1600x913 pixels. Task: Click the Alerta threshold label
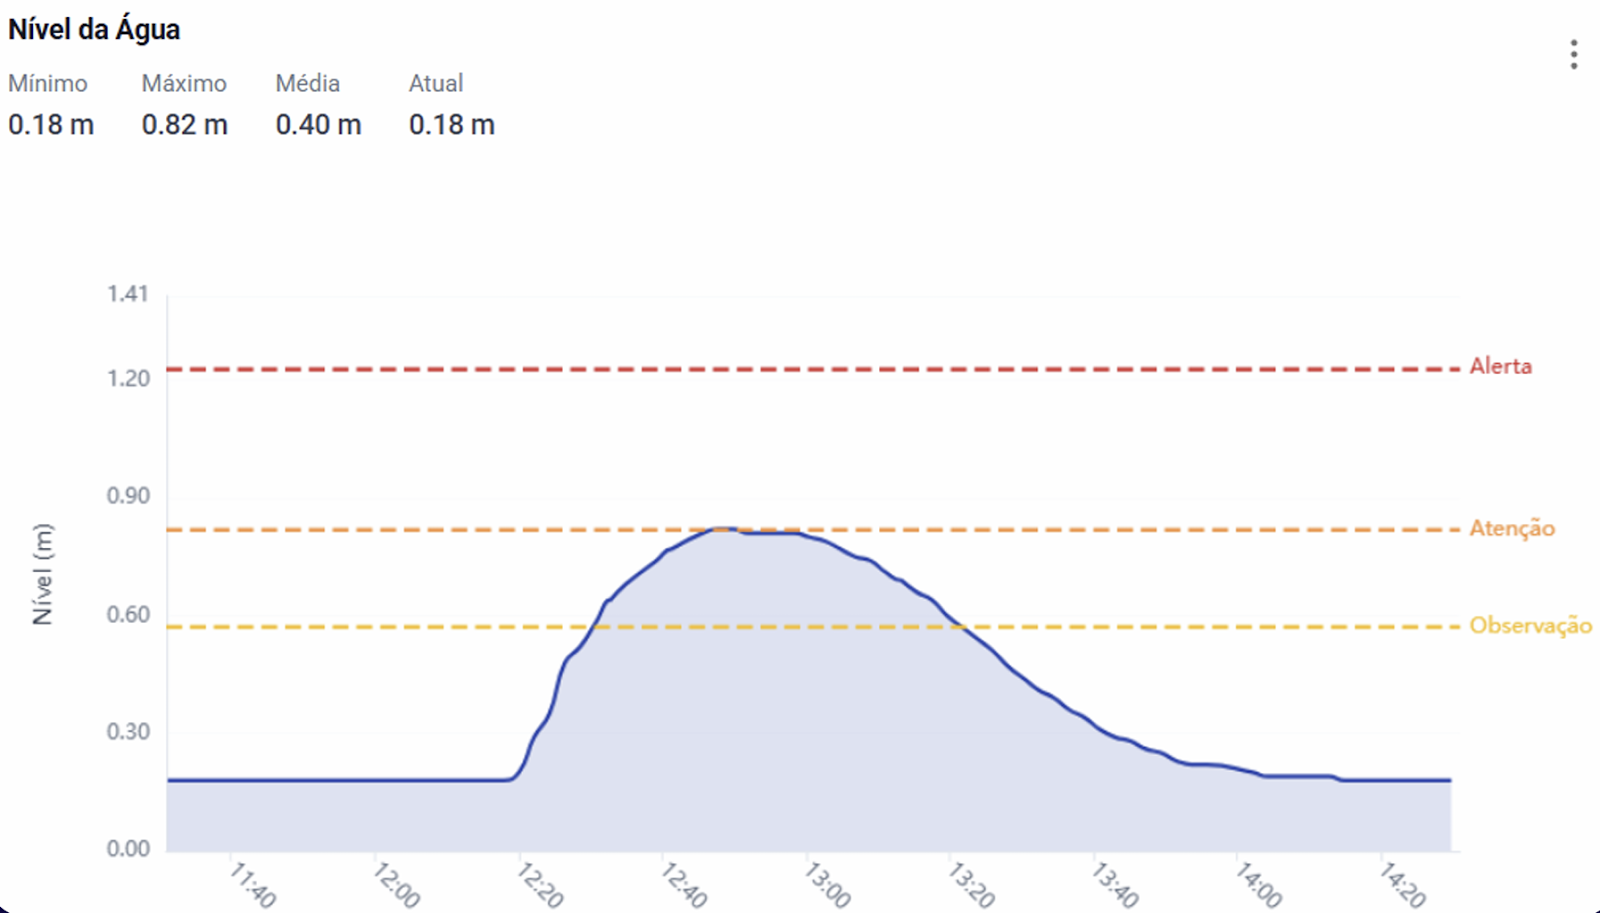coord(1500,366)
